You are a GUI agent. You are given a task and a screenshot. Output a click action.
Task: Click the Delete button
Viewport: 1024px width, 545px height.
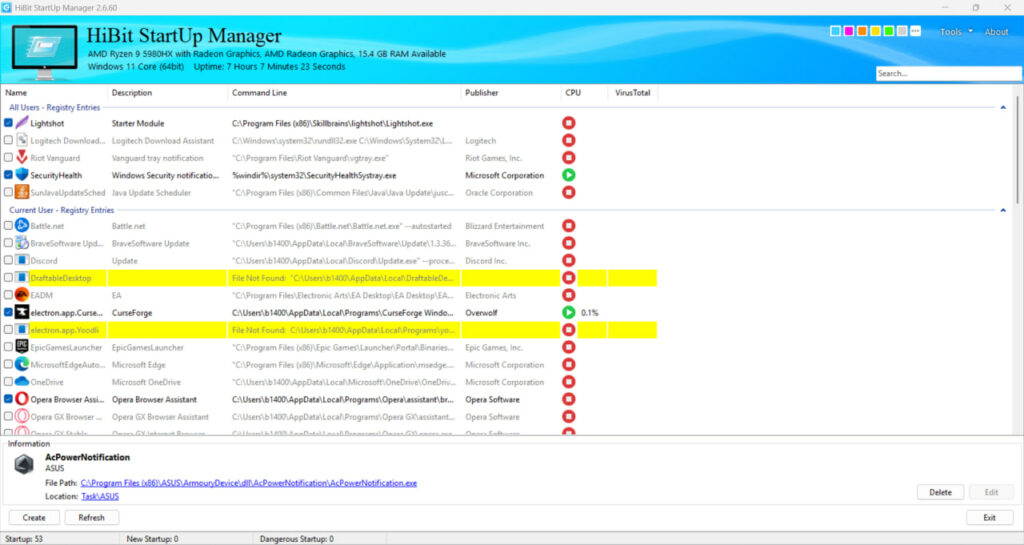pos(940,492)
